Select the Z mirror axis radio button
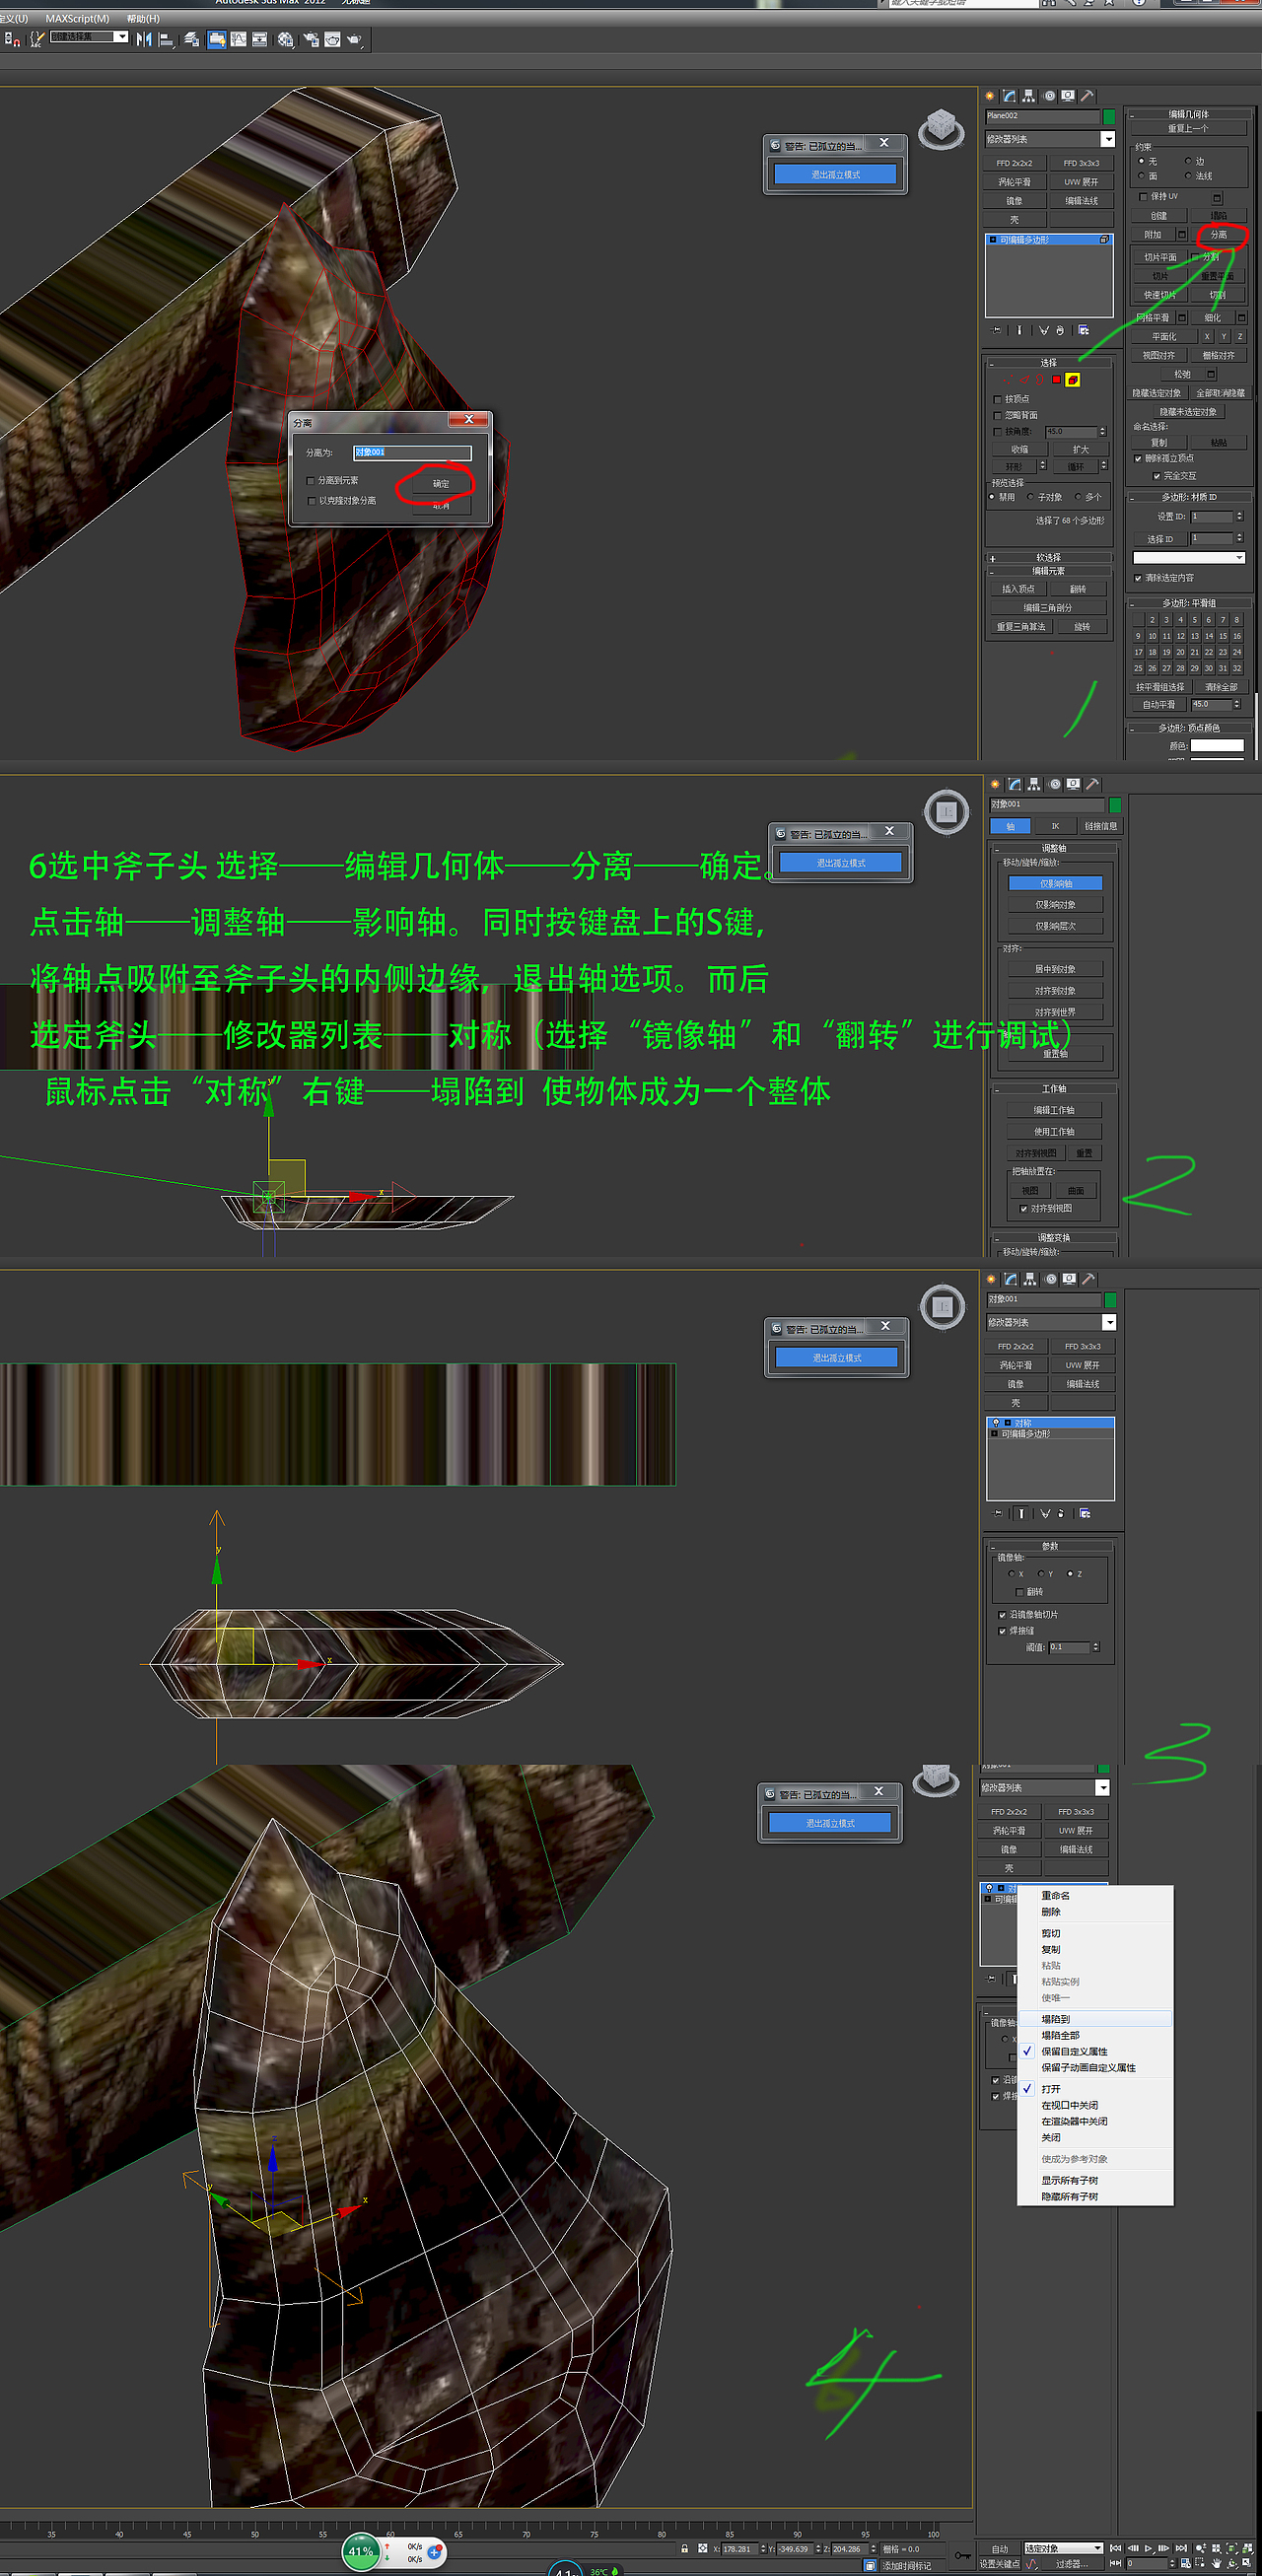This screenshot has width=1262, height=2576. click(1070, 1574)
